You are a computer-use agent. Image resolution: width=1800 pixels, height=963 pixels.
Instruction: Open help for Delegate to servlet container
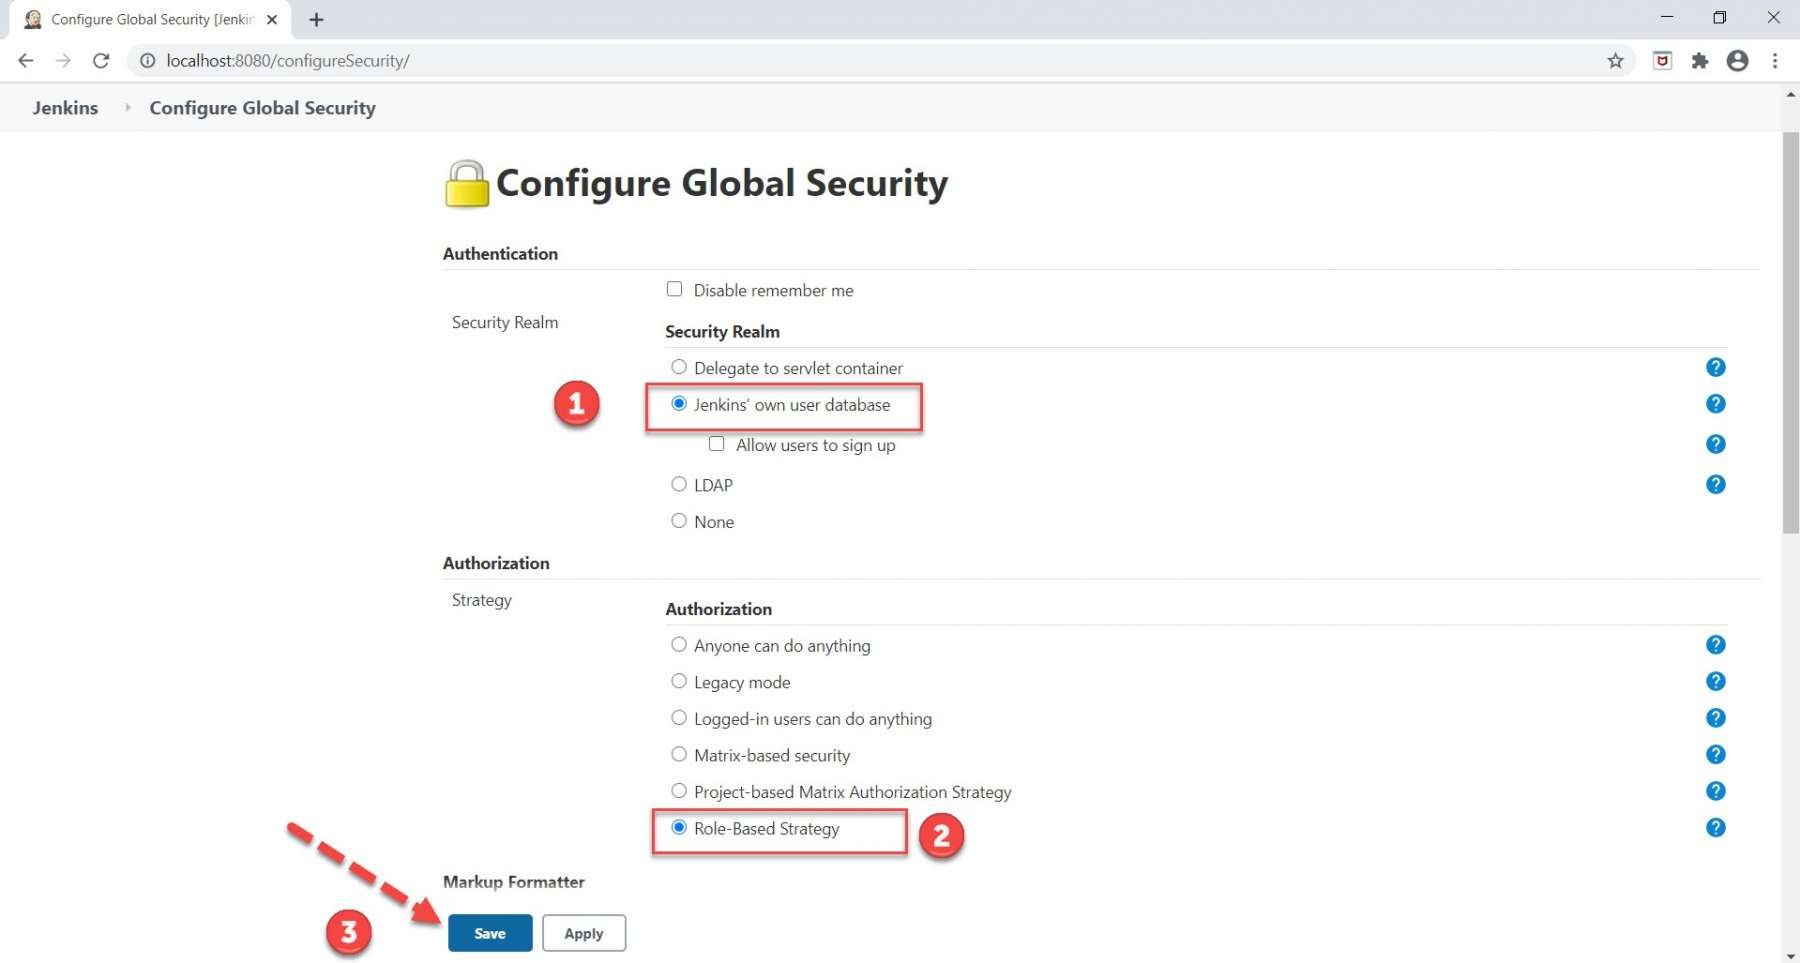[1715, 367]
